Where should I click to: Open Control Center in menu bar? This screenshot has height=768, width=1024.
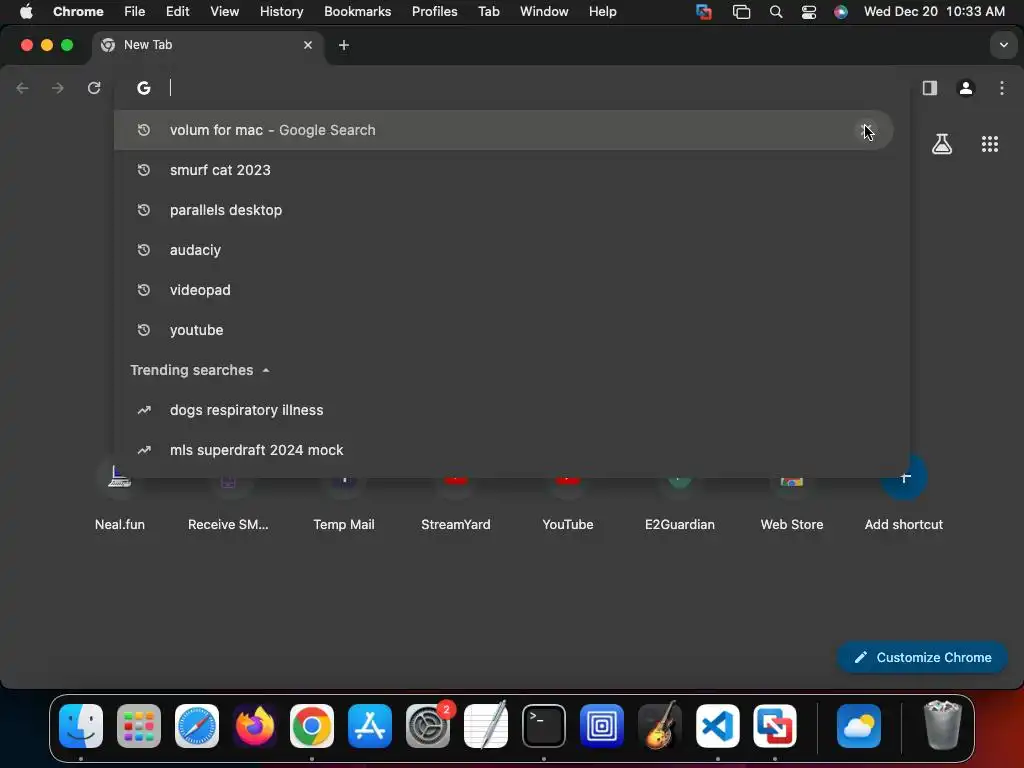(808, 12)
